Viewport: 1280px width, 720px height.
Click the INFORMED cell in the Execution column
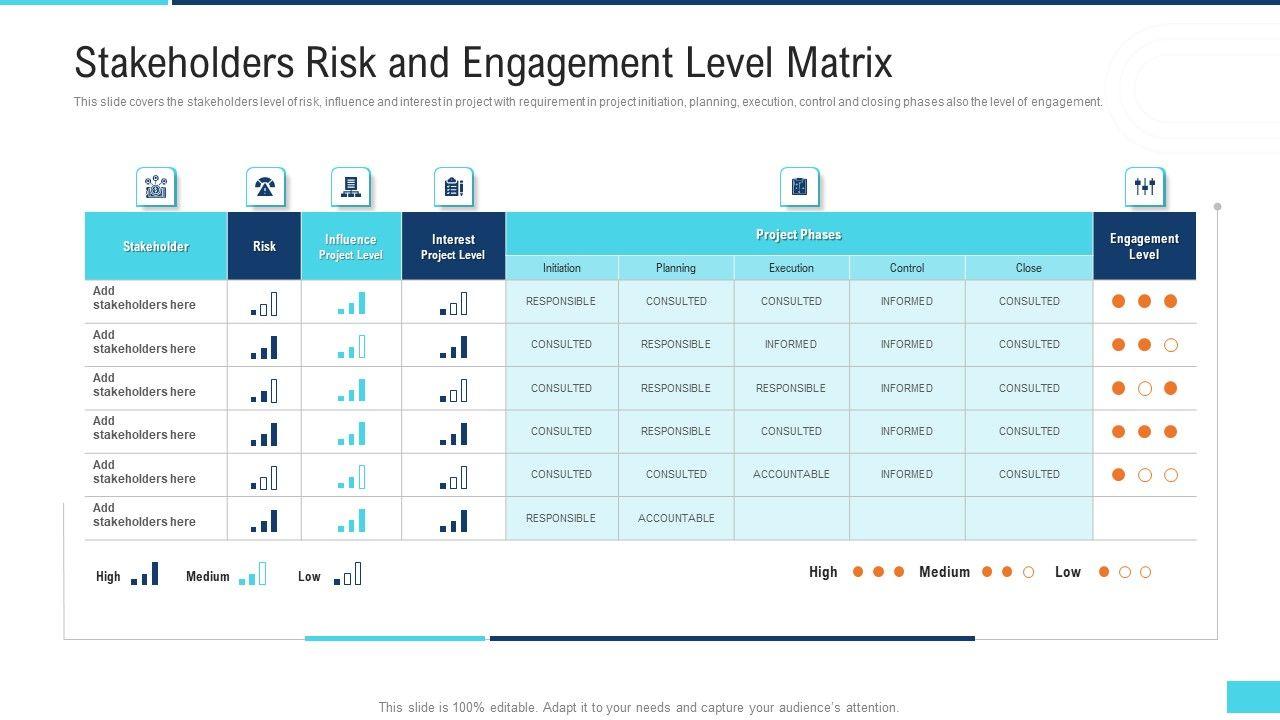pos(791,345)
